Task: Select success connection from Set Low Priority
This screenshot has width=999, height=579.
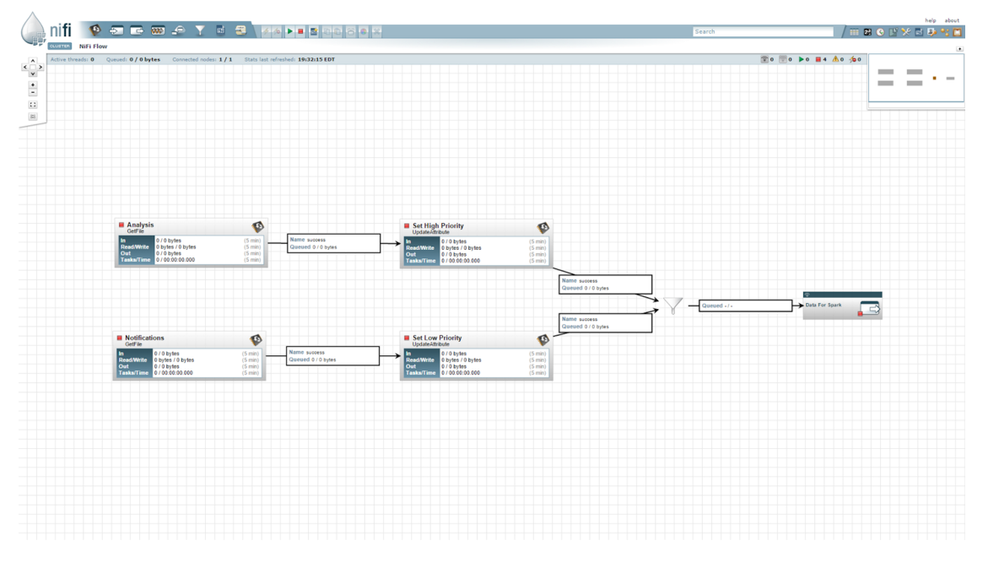Action: pos(605,322)
